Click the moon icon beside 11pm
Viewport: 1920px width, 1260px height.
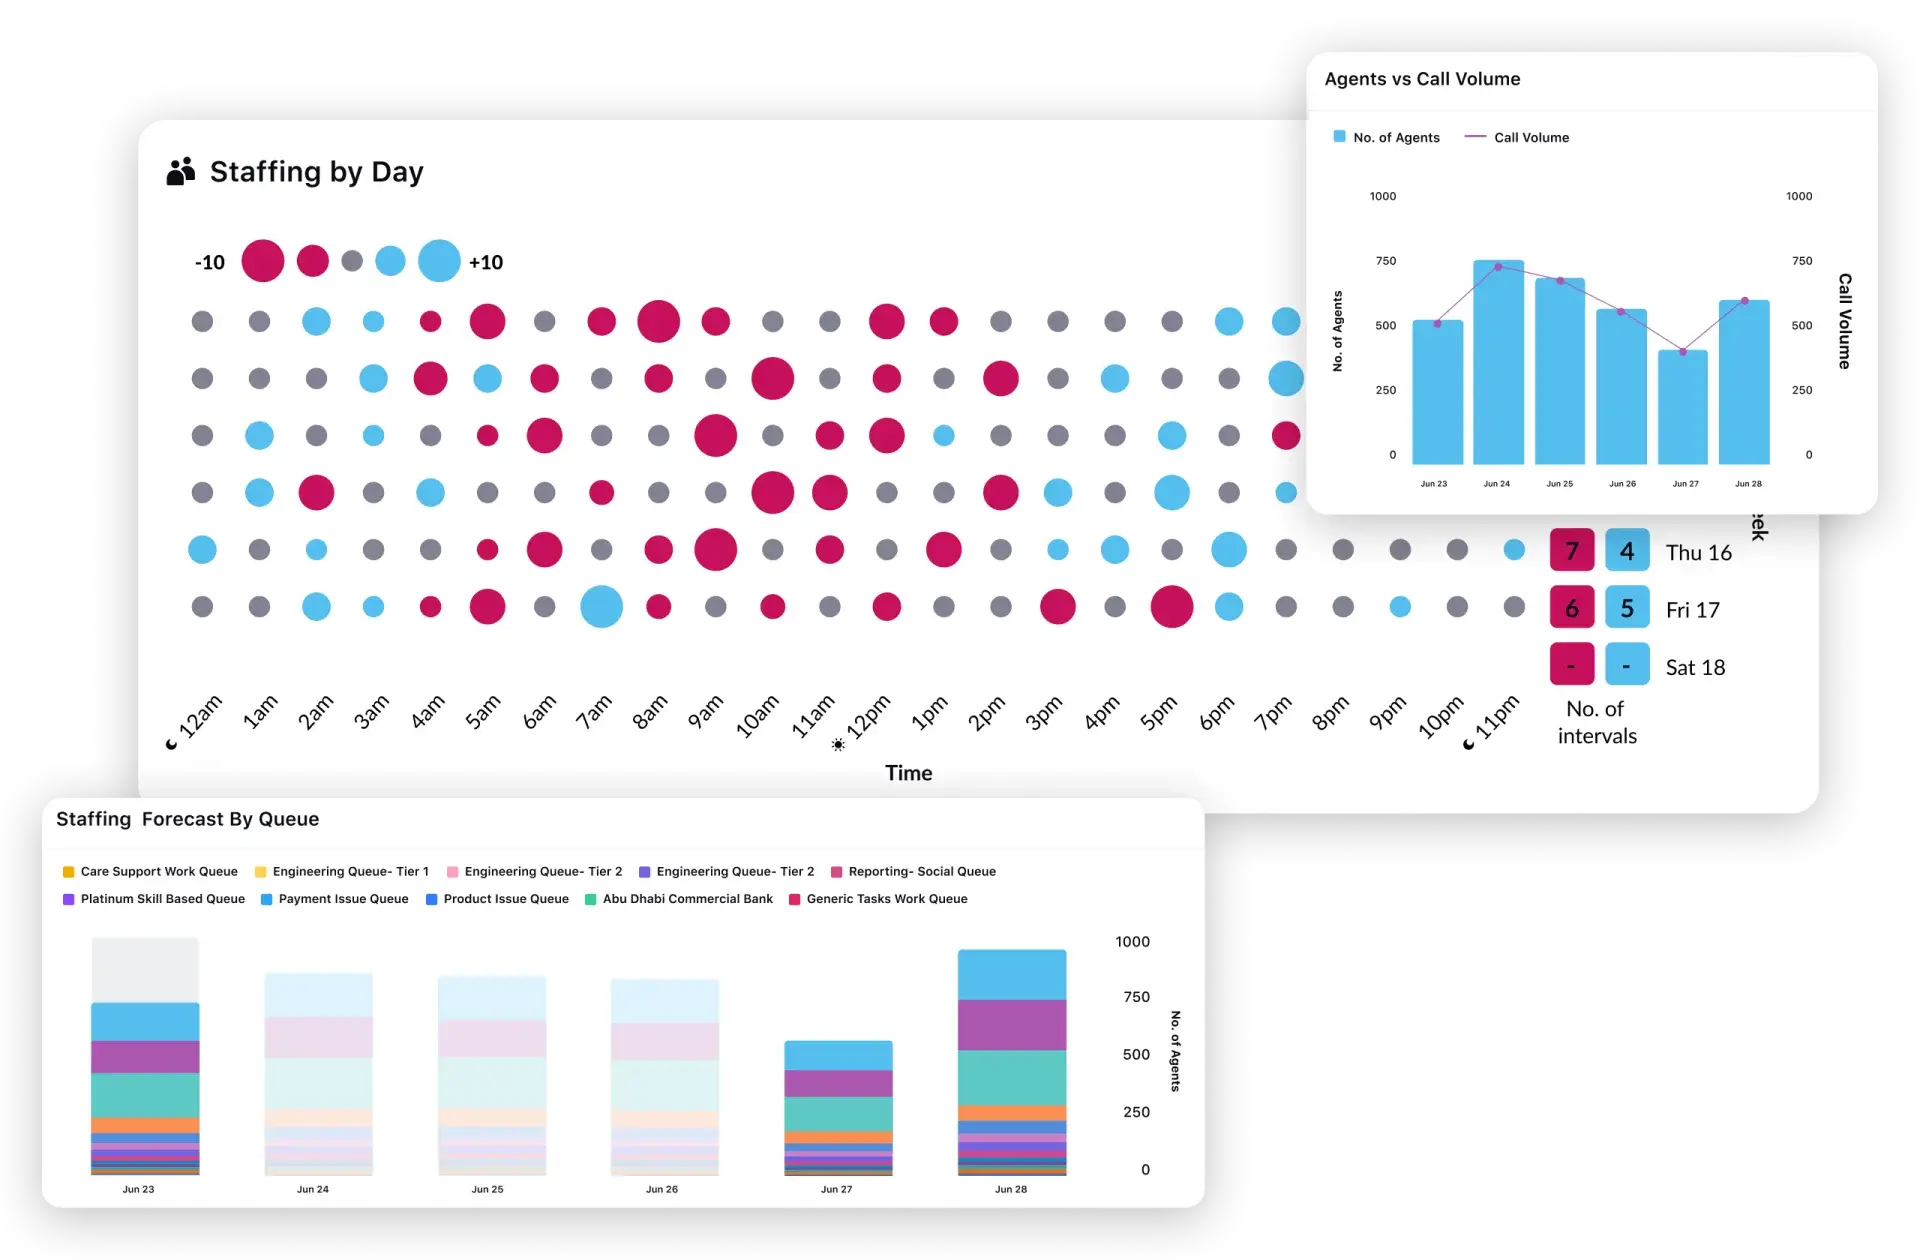click(1468, 744)
